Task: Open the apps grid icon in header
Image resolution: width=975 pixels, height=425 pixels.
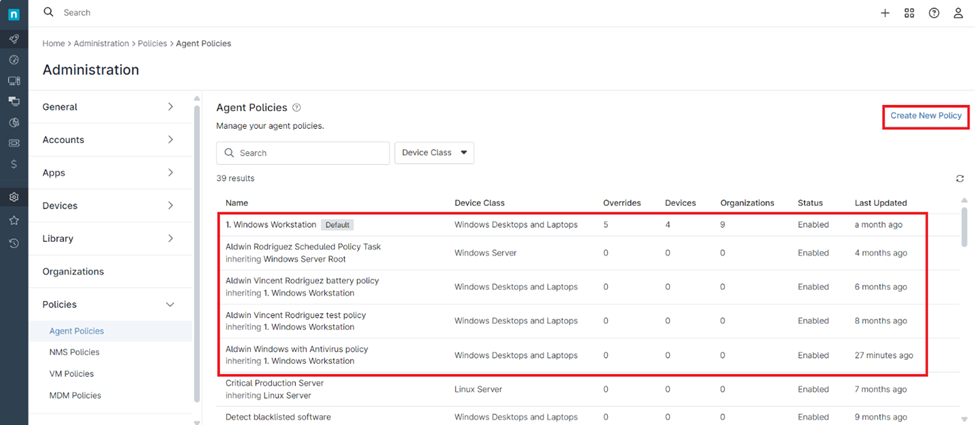Action: [x=909, y=13]
